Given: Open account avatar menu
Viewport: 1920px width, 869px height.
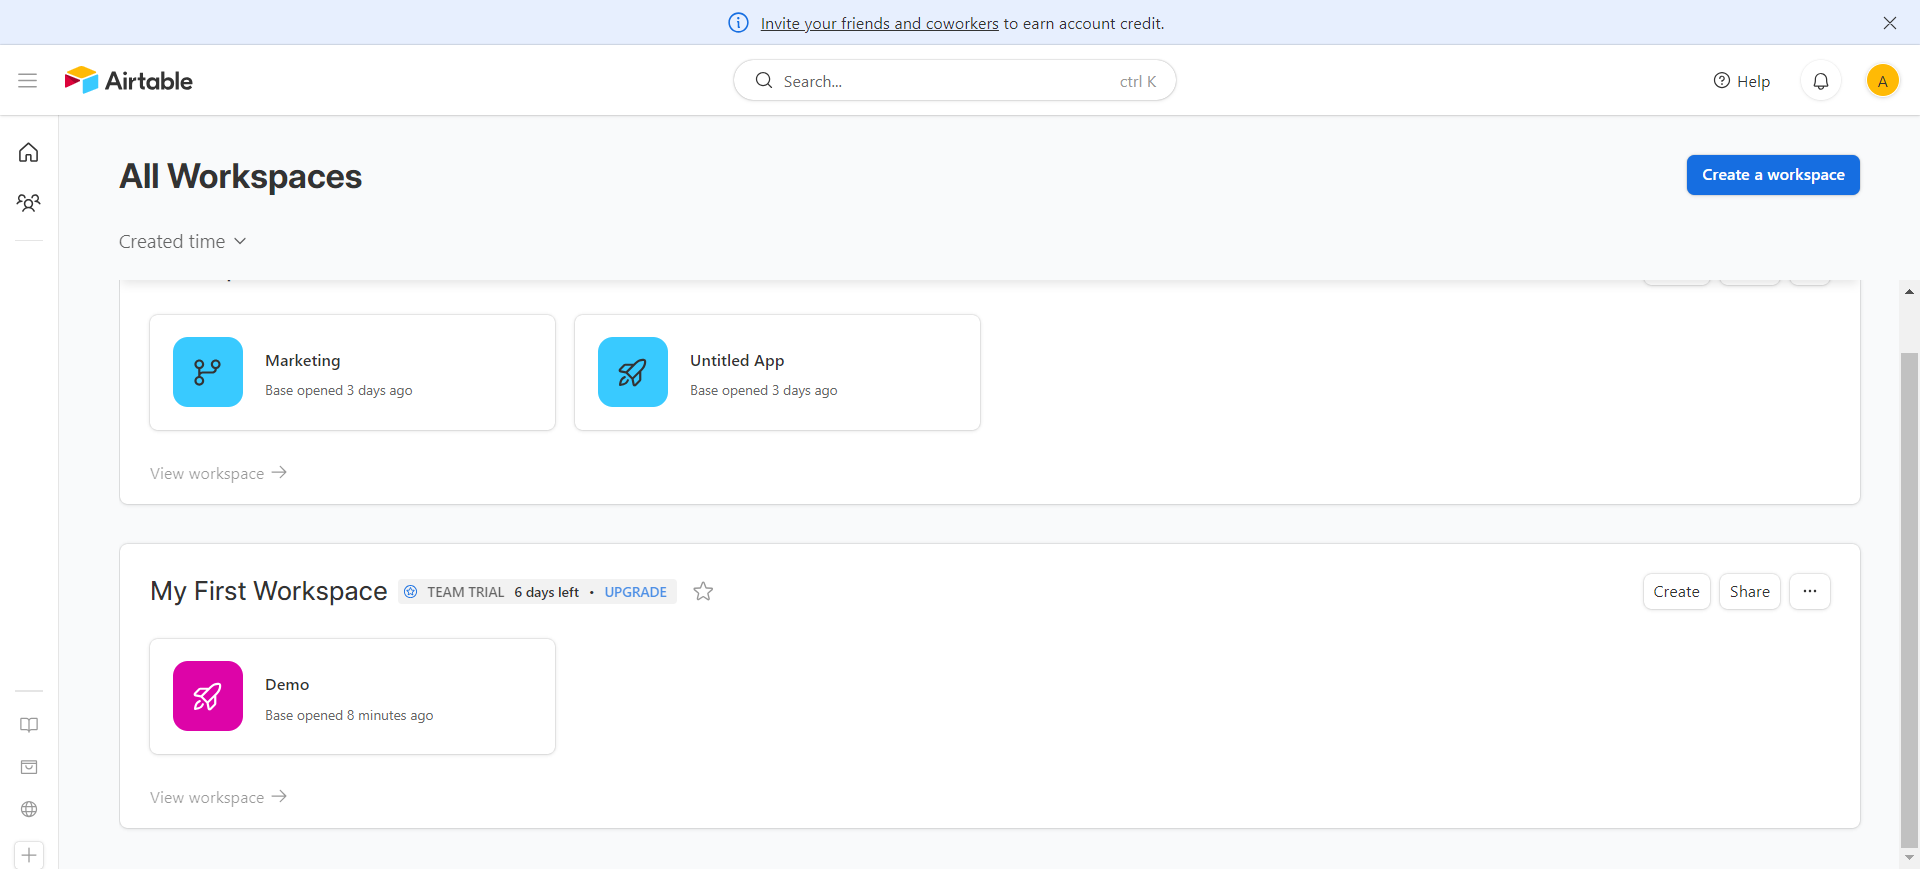Looking at the screenshot, I should pos(1883,81).
